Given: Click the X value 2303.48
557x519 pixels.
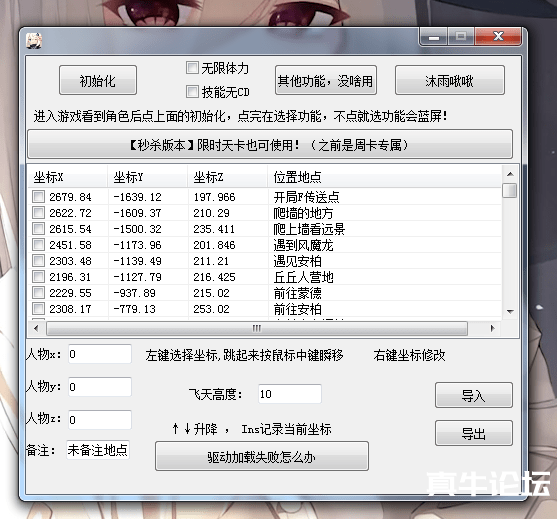Looking at the screenshot, I should (70, 261).
